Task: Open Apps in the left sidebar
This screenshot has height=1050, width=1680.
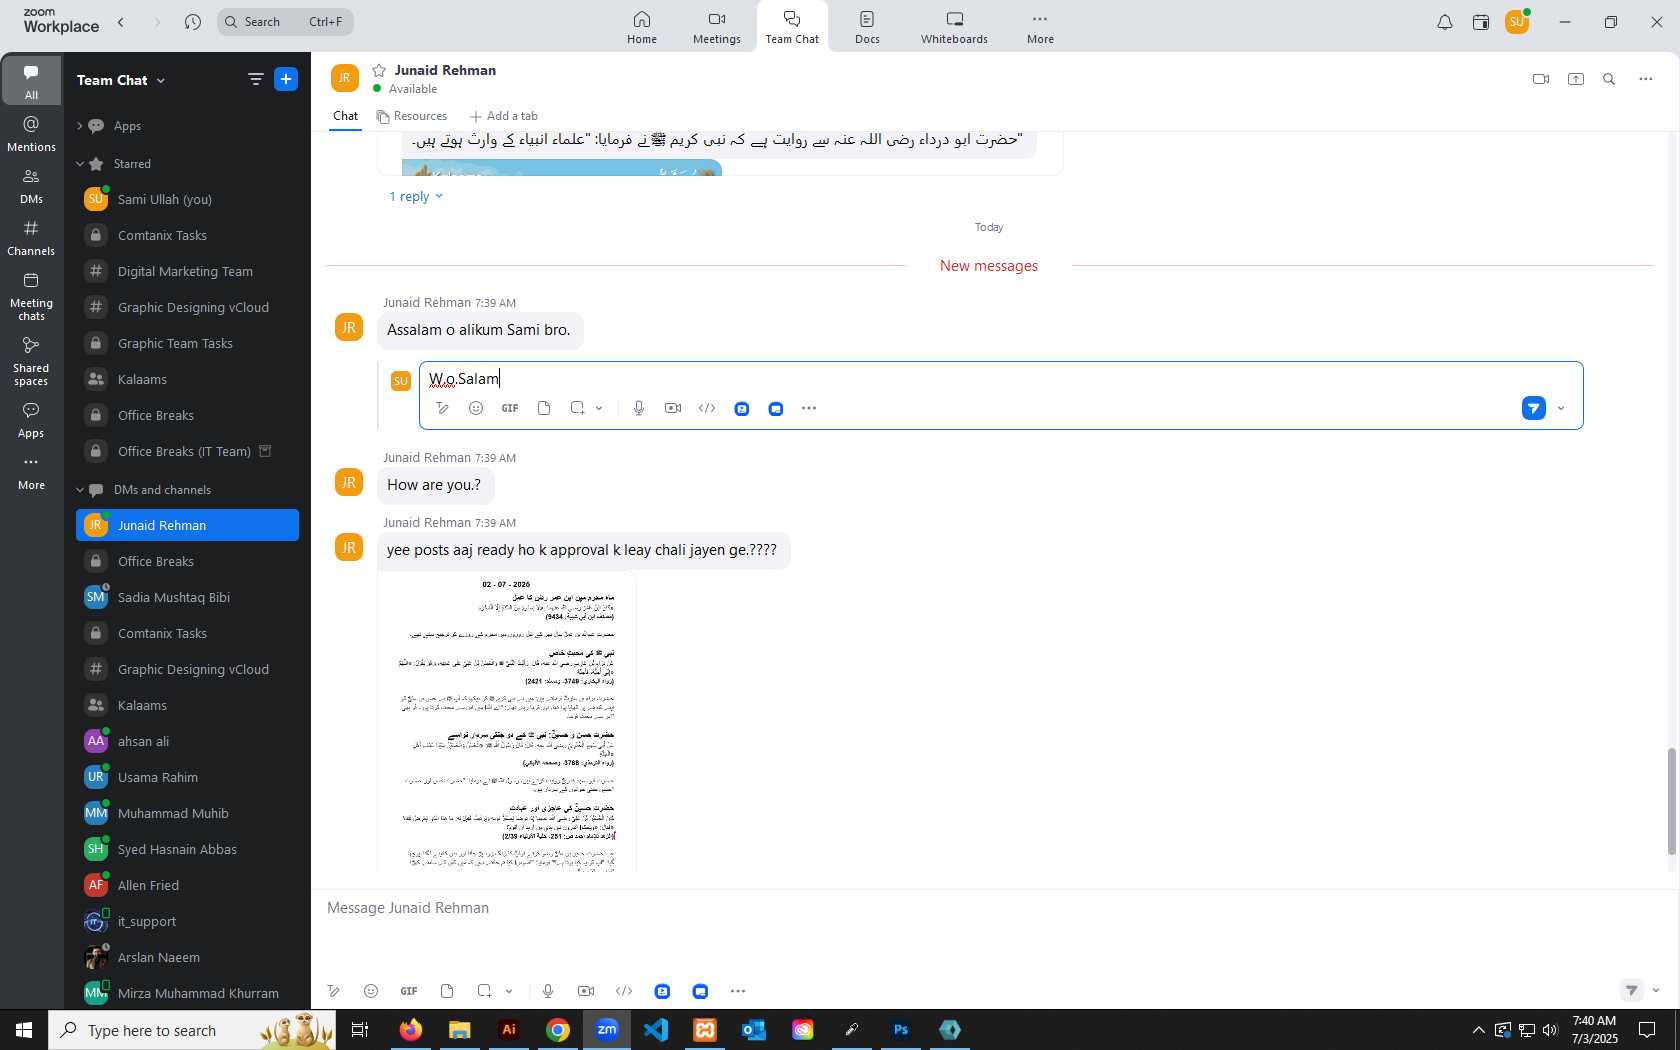Action: click(31, 420)
